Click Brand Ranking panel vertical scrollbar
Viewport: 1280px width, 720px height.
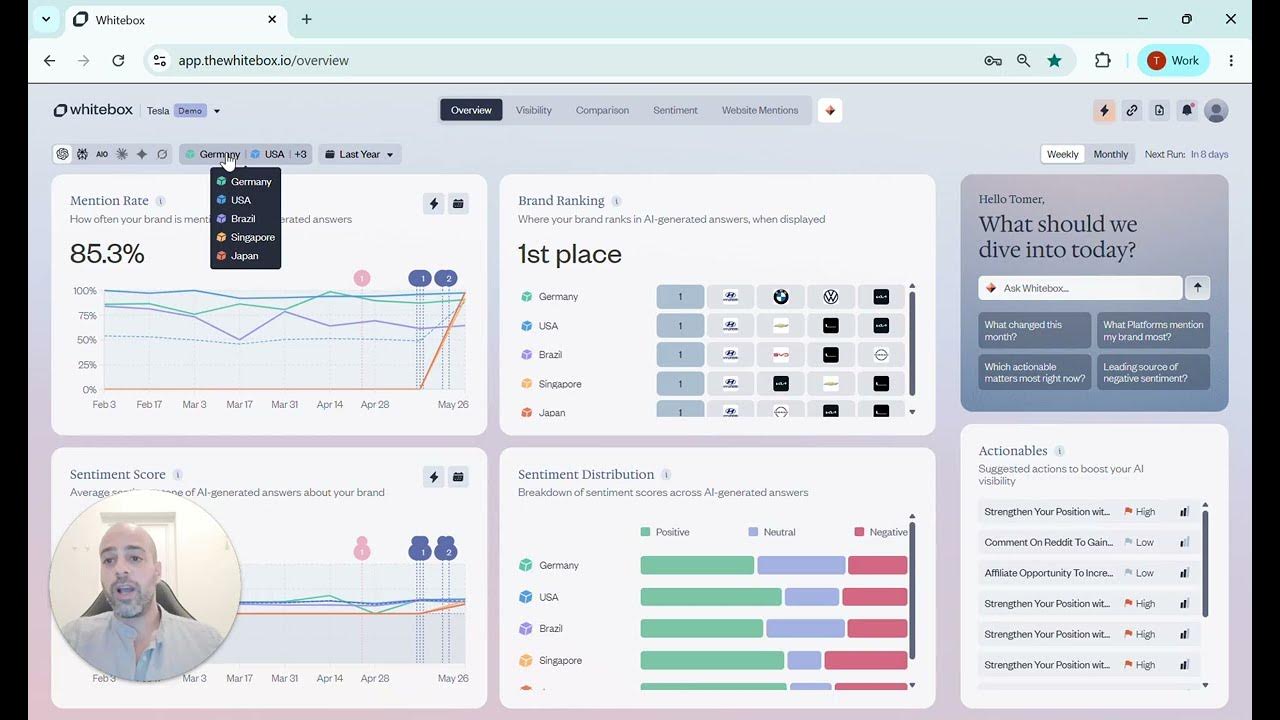[912, 342]
